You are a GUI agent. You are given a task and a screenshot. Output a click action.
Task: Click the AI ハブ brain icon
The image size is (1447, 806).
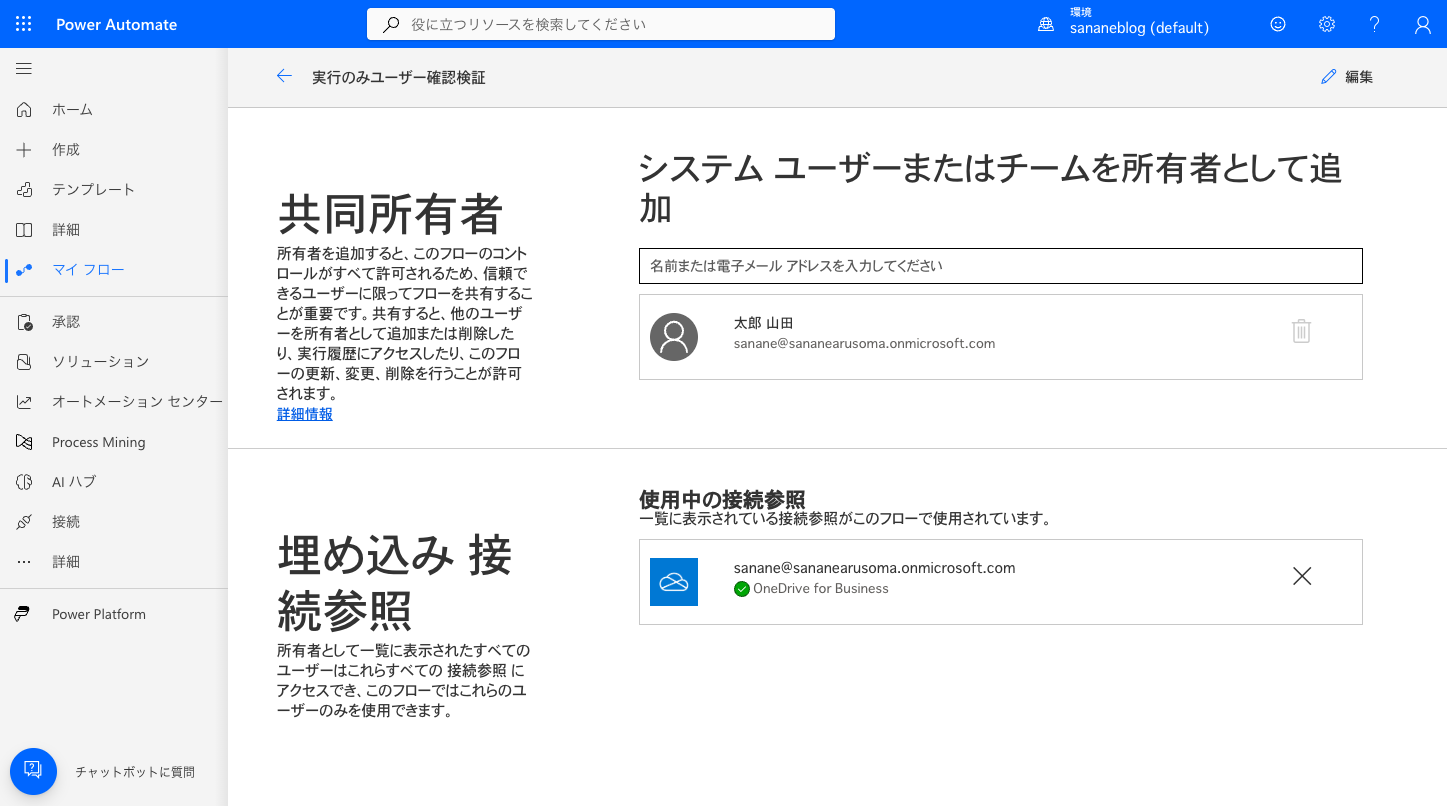coord(24,481)
